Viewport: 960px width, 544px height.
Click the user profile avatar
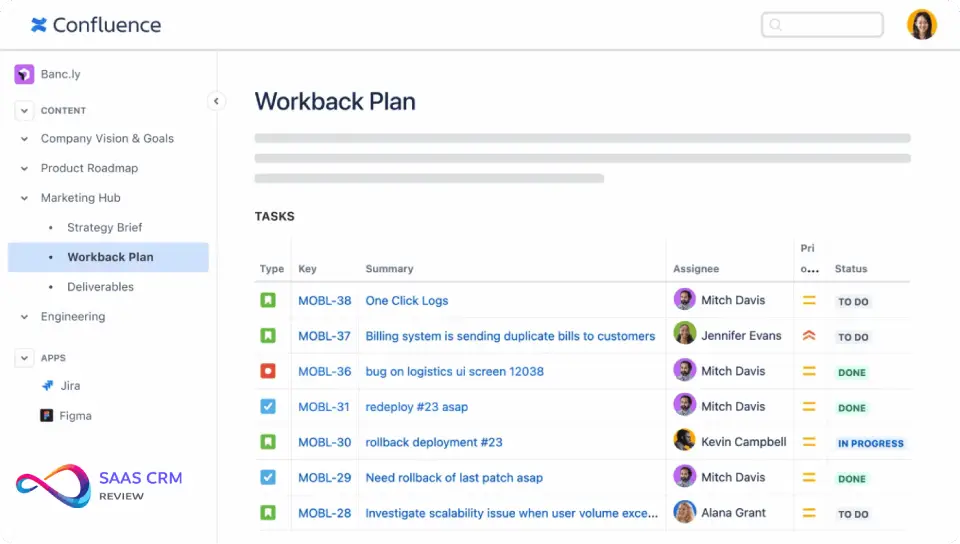point(921,25)
